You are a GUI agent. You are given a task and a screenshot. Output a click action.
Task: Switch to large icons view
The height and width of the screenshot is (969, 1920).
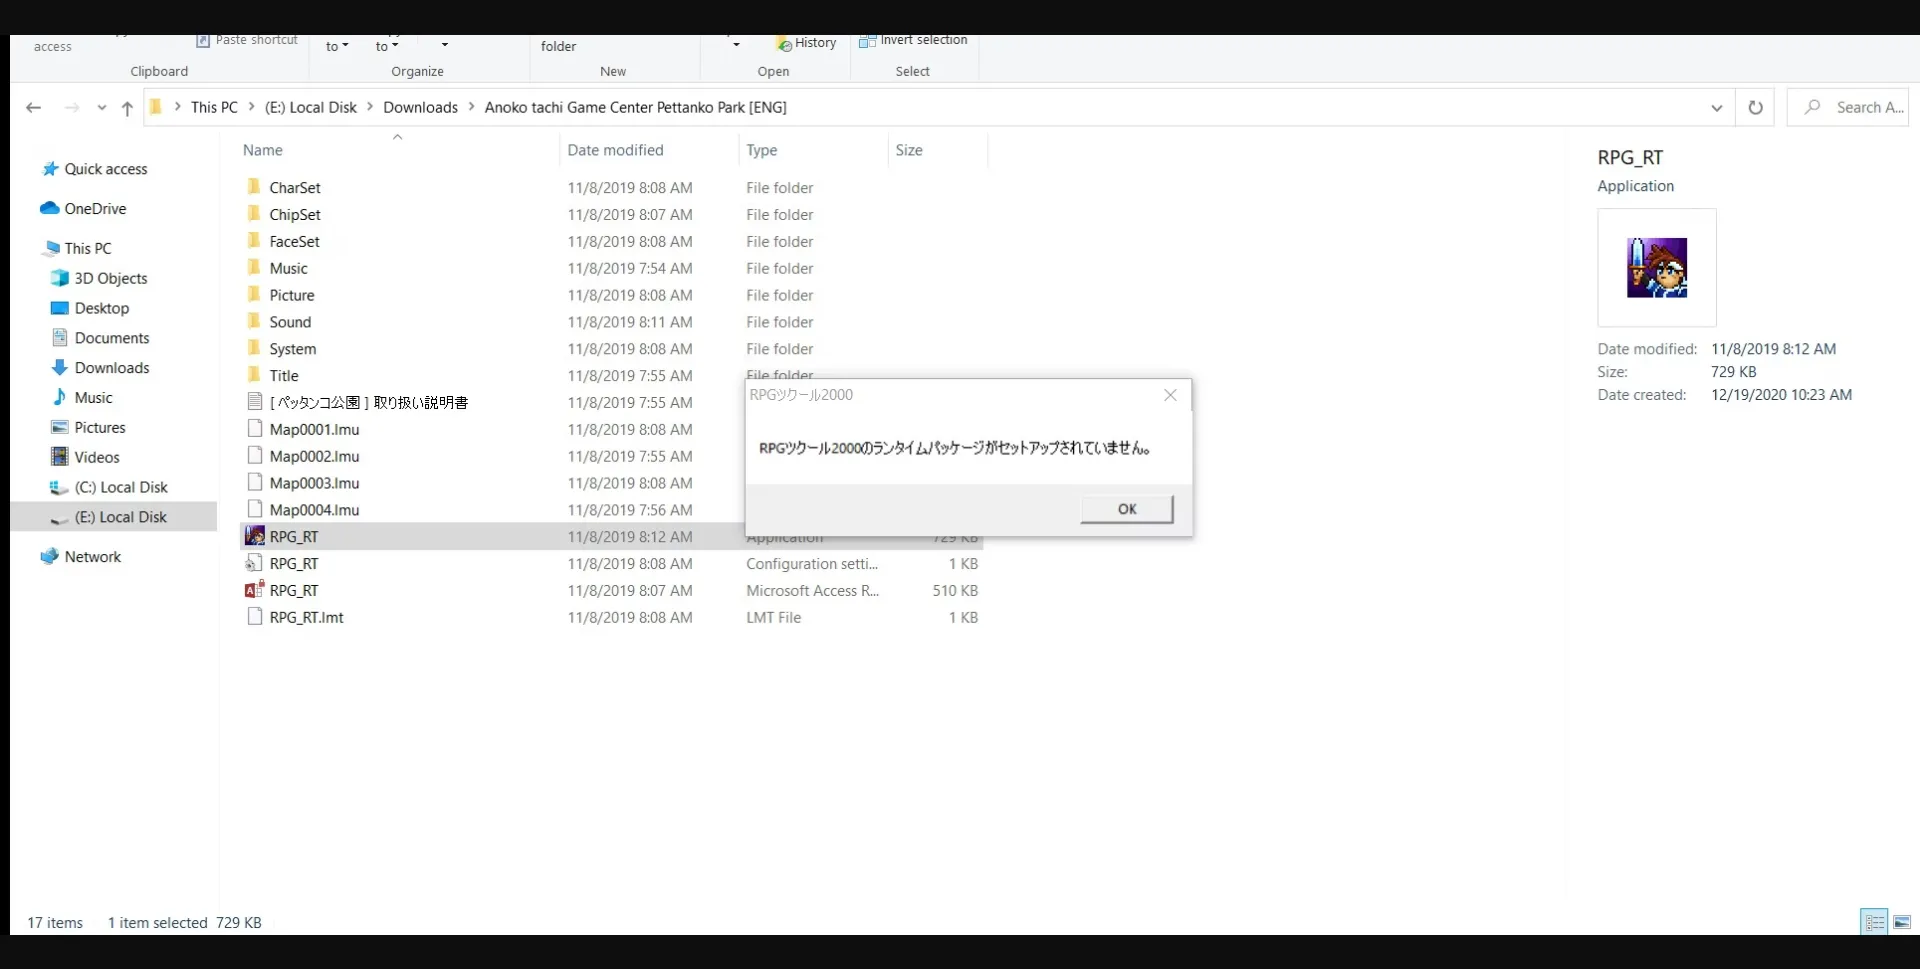coord(1901,922)
